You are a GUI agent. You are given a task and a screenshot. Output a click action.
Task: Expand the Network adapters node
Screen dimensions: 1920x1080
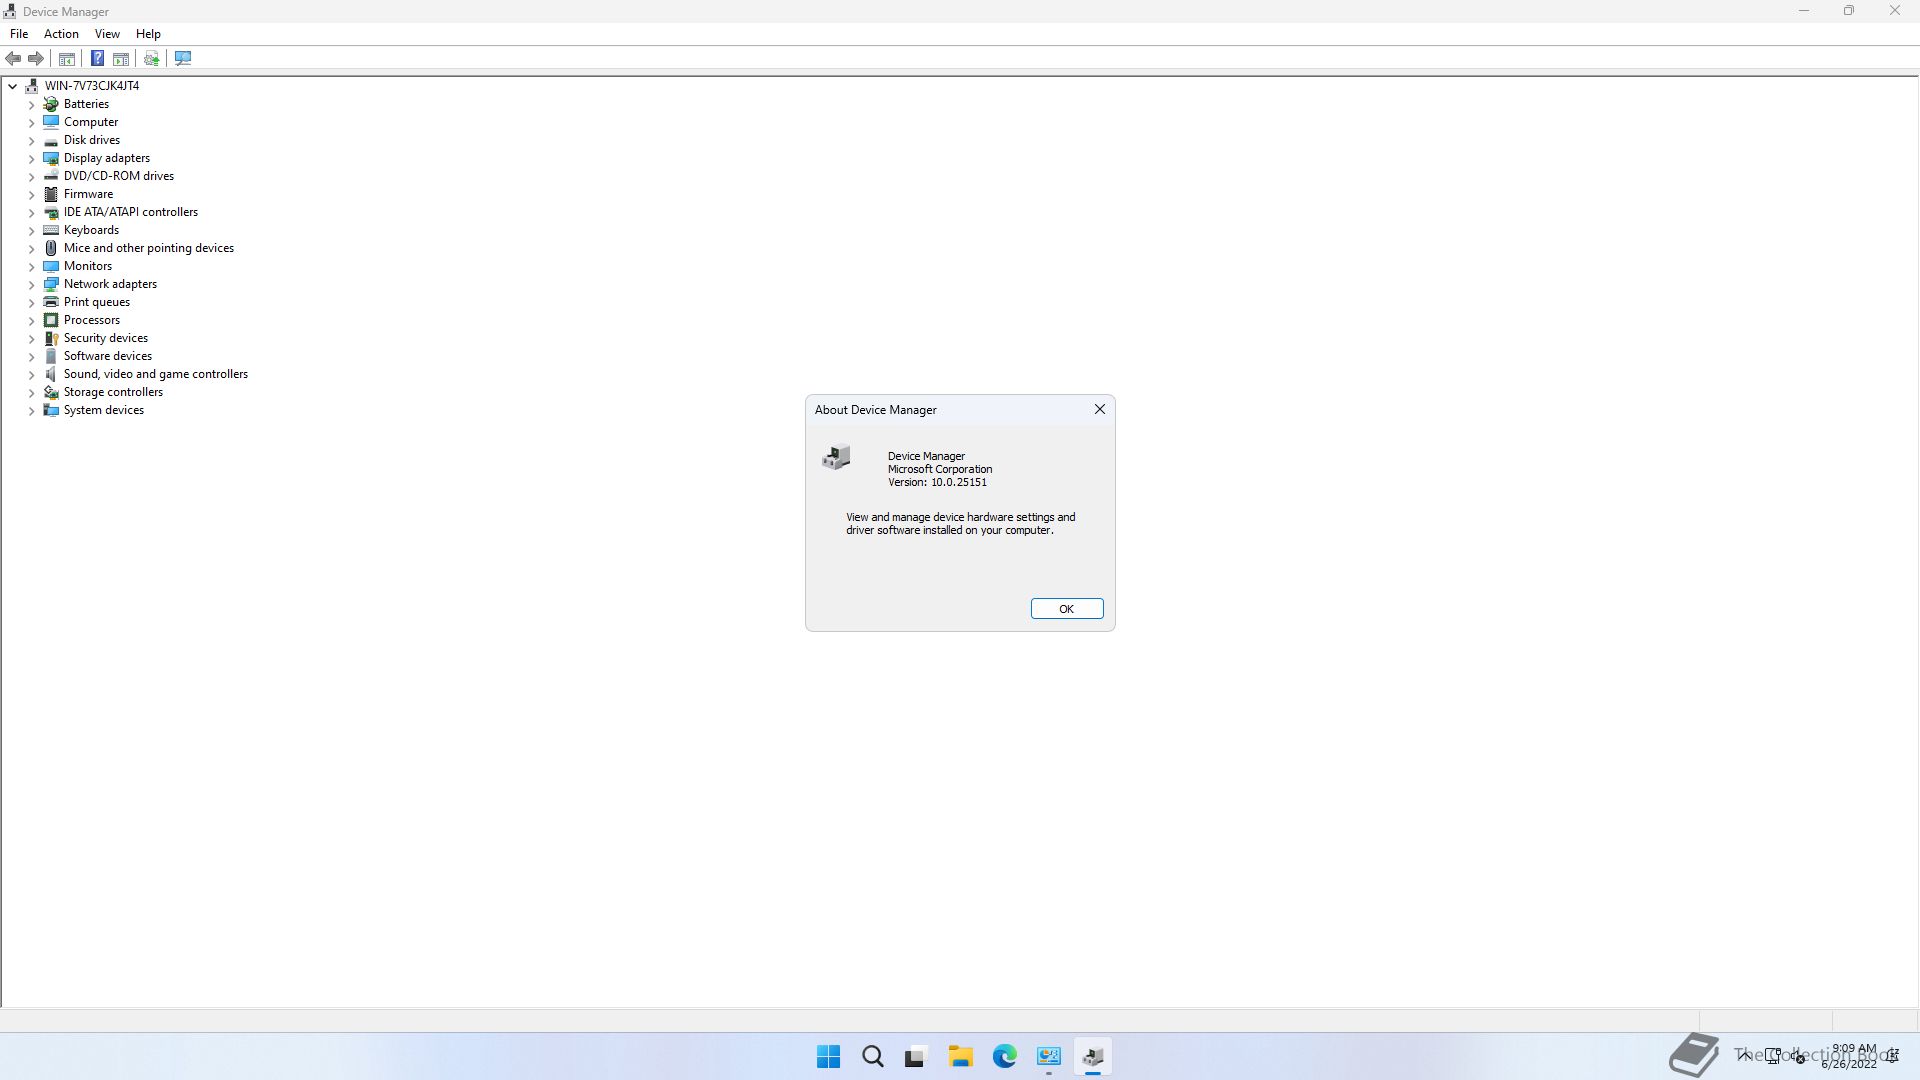pyautogui.click(x=31, y=284)
